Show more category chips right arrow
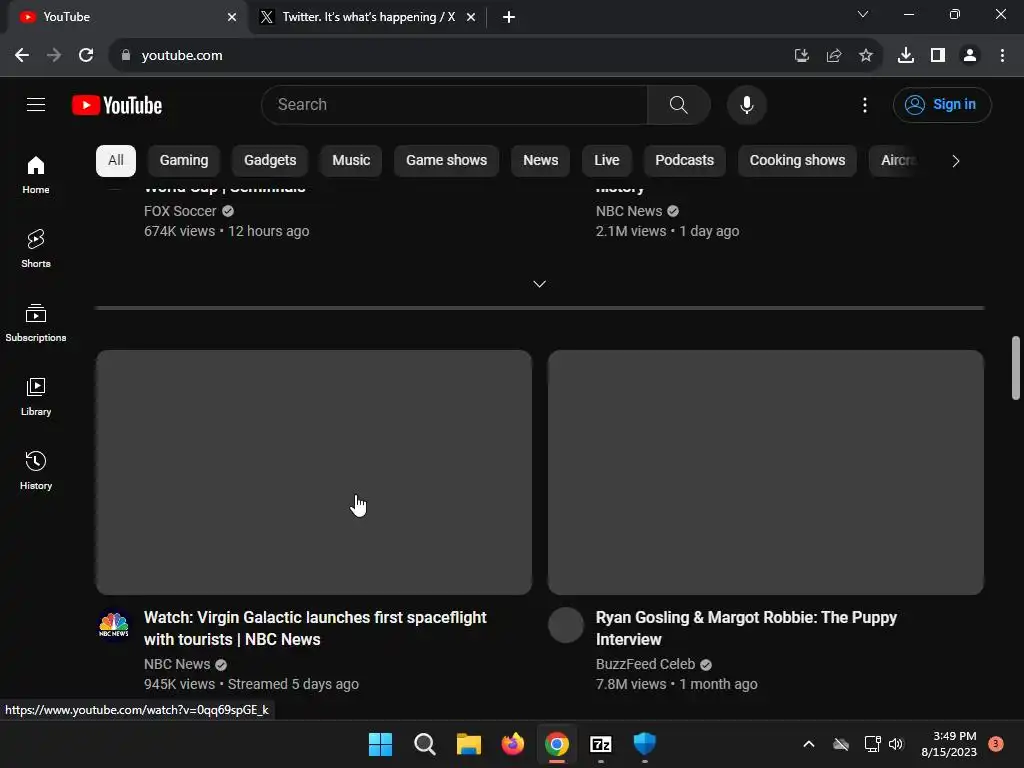 [x=955, y=161]
